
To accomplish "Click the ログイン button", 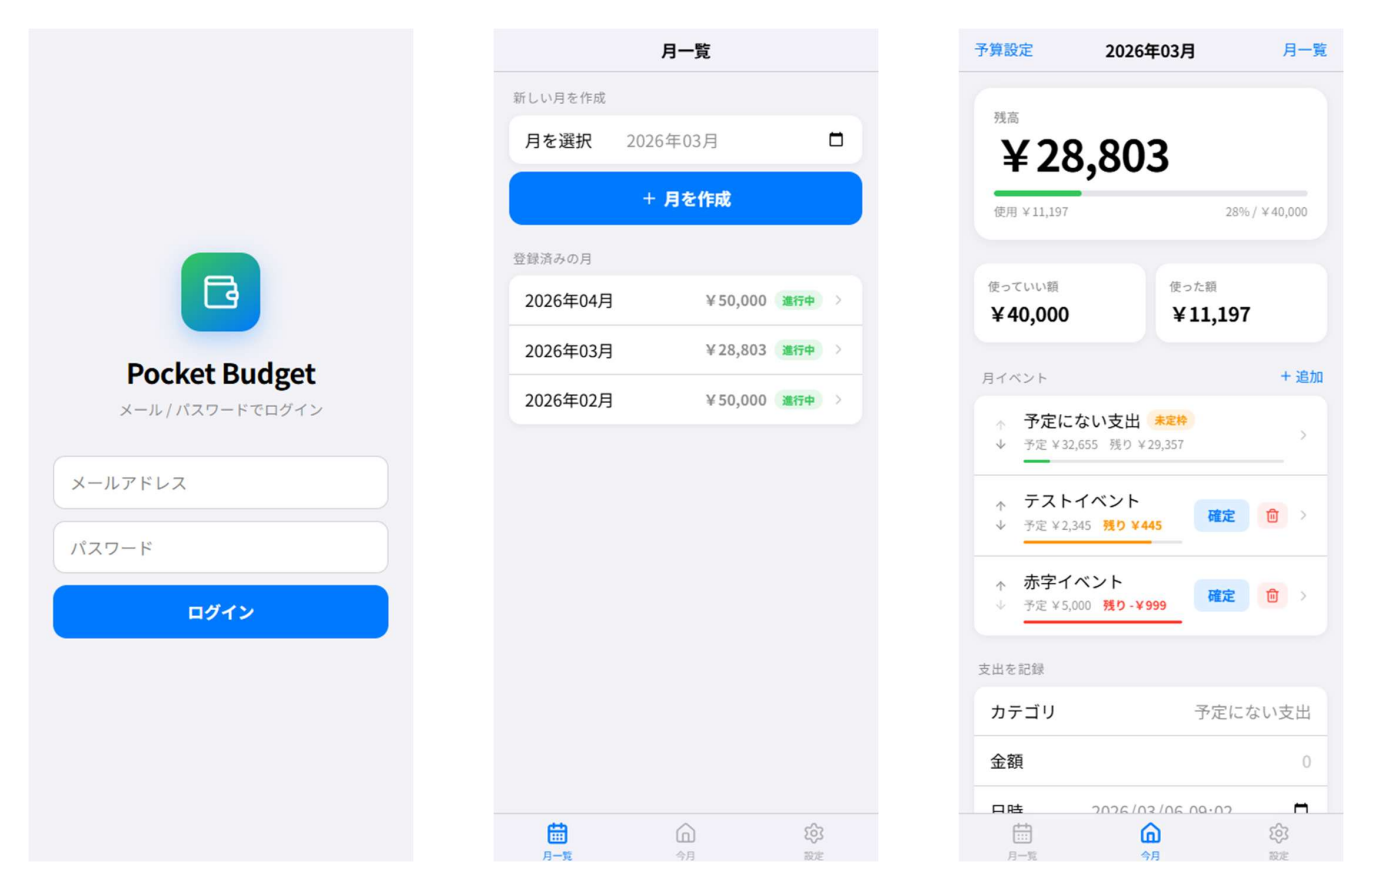I will click(220, 611).
